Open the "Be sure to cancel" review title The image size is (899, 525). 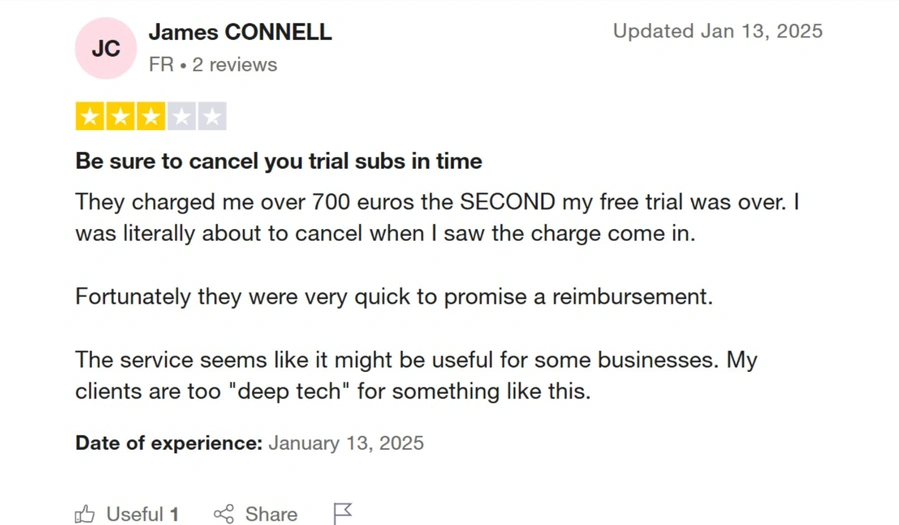coord(278,162)
